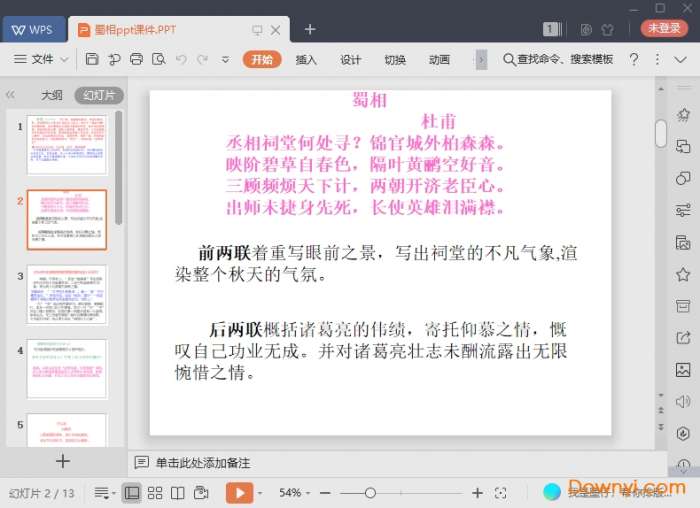Screen dimensions: 700x508
Task: Click the right sidebar animation star-burst icon
Action: (x=683, y=115)
